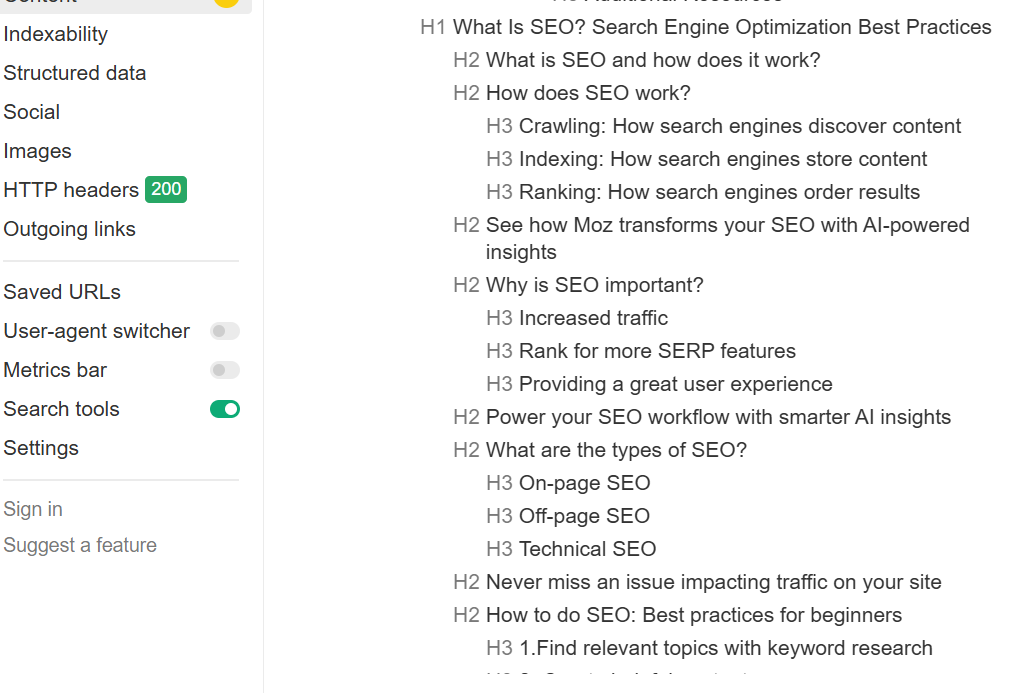The image size is (1036, 693).
Task: Open the Indexability section
Action: click(56, 34)
